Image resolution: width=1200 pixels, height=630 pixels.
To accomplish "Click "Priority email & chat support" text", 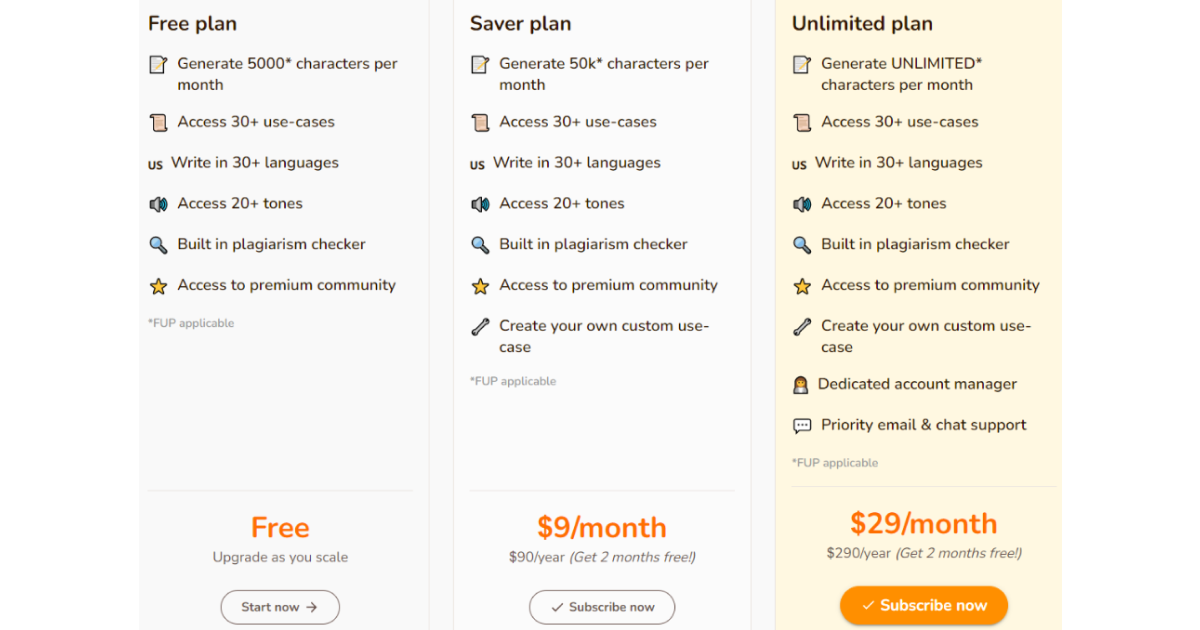I will coord(923,425).
